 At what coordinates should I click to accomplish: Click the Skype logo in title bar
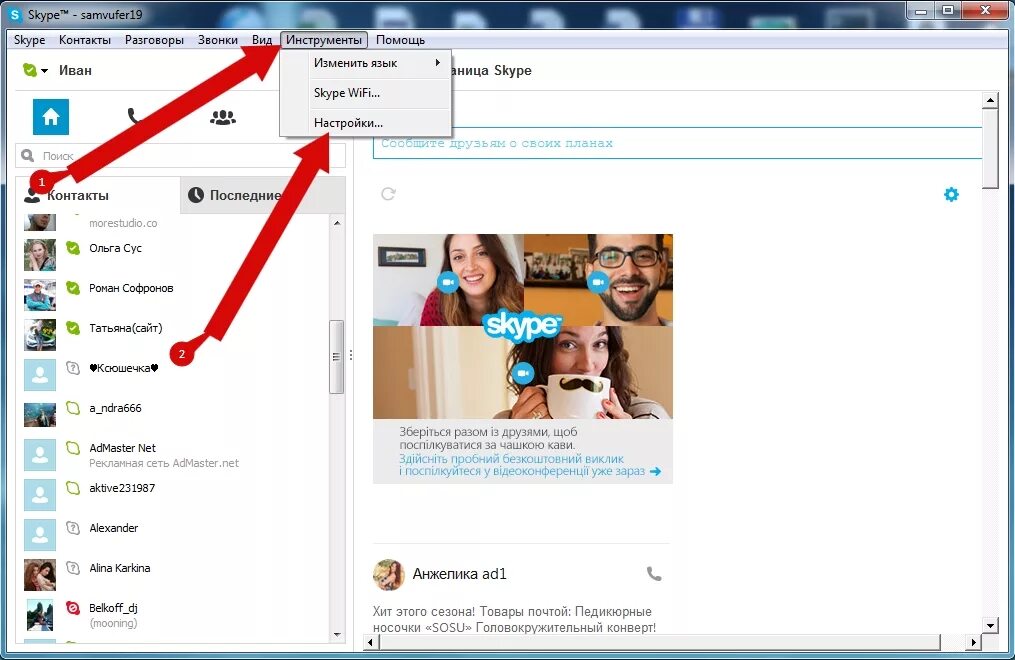click(14, 14)
